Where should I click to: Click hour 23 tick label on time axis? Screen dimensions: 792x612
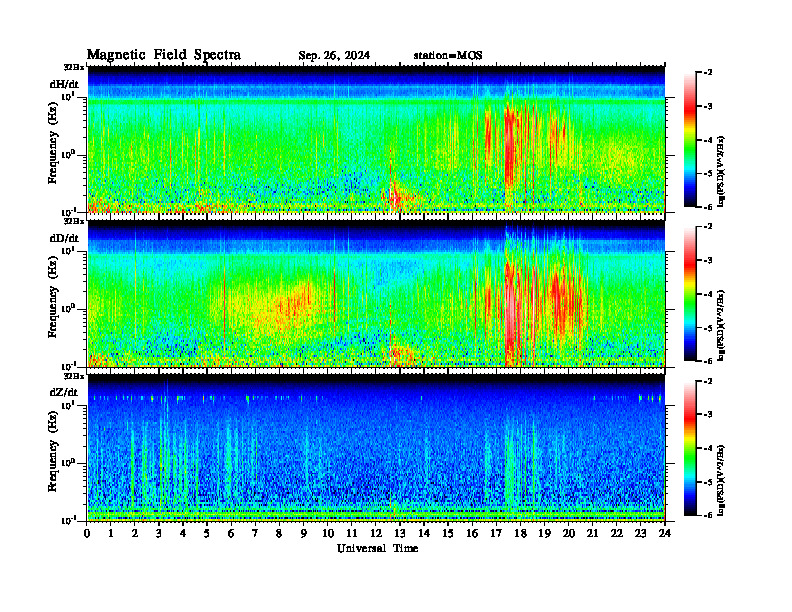640,533
